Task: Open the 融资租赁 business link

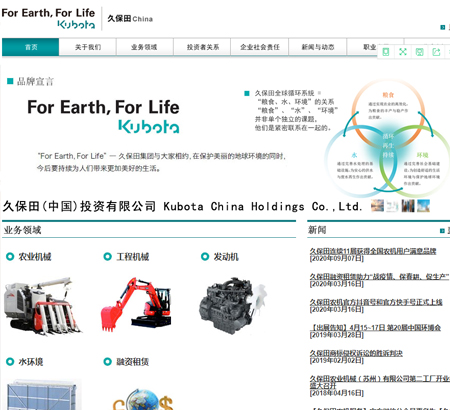Action: (x=133, y=362)
